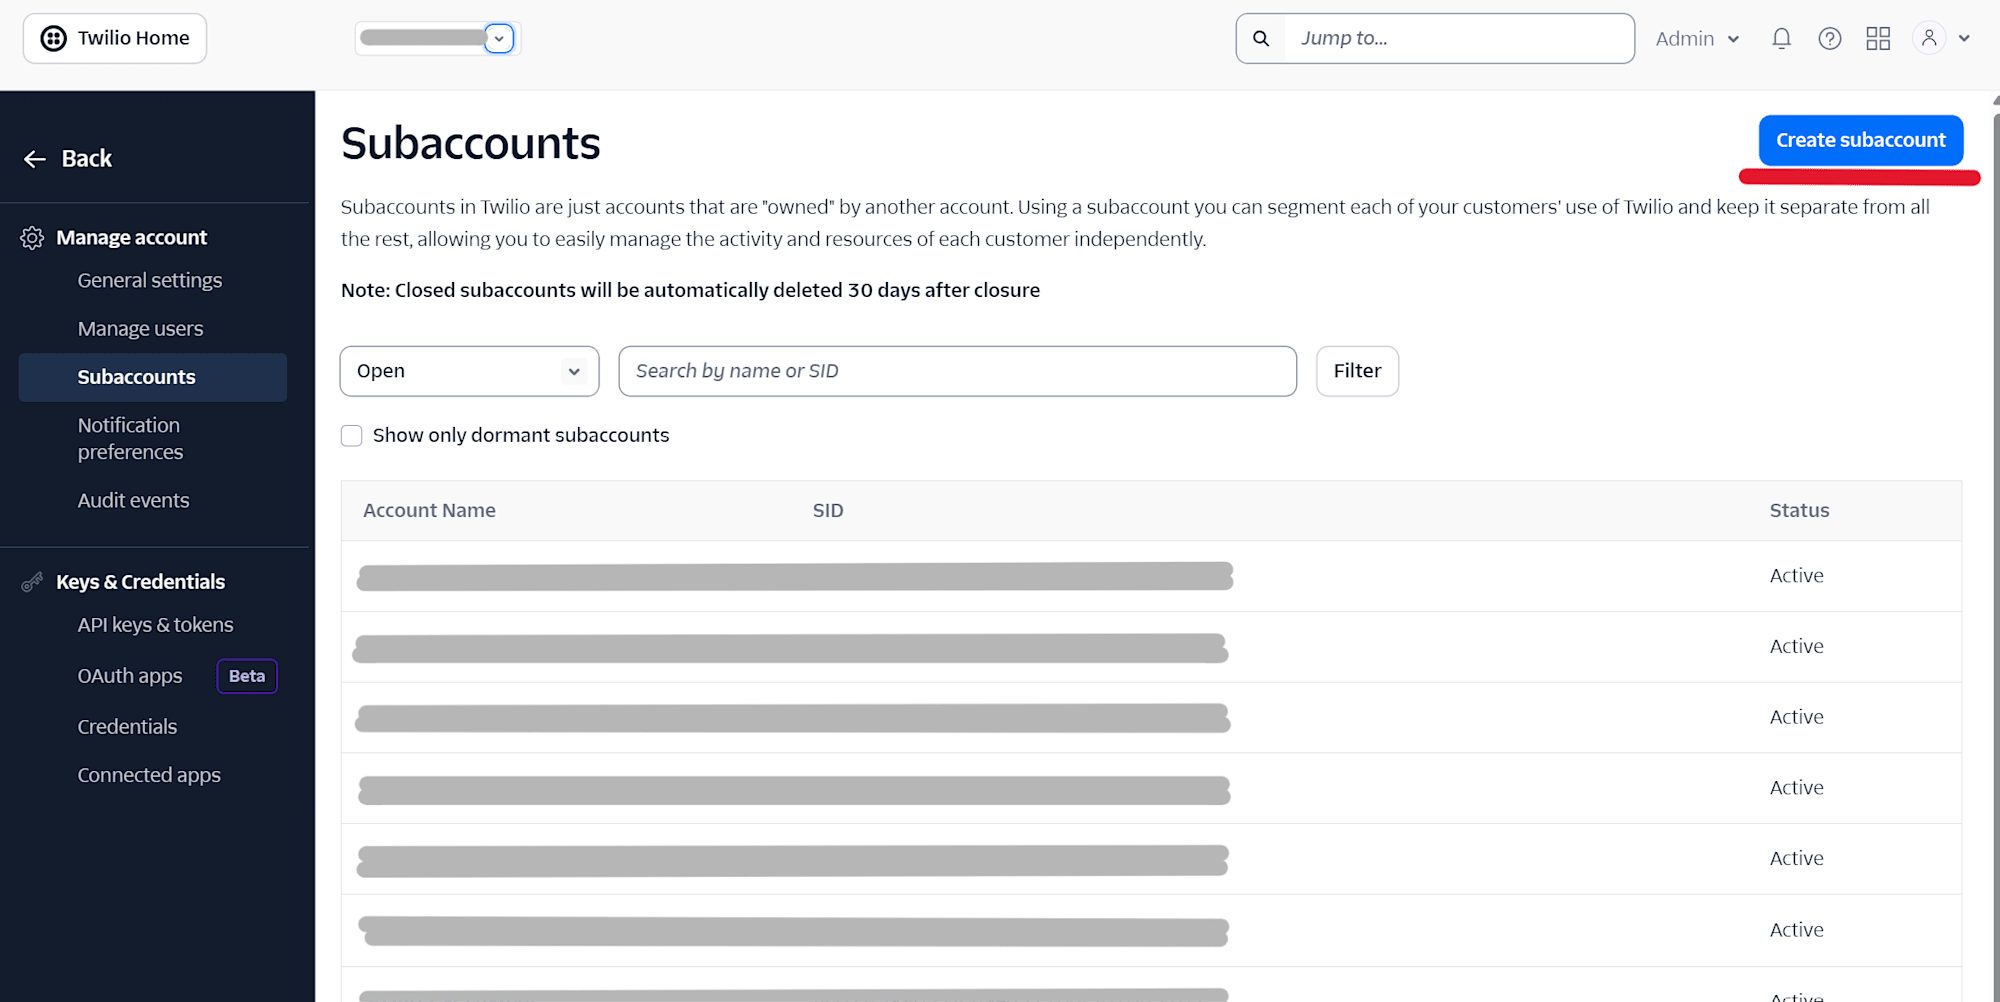Click the search magnifier in Jump to

1260,38
